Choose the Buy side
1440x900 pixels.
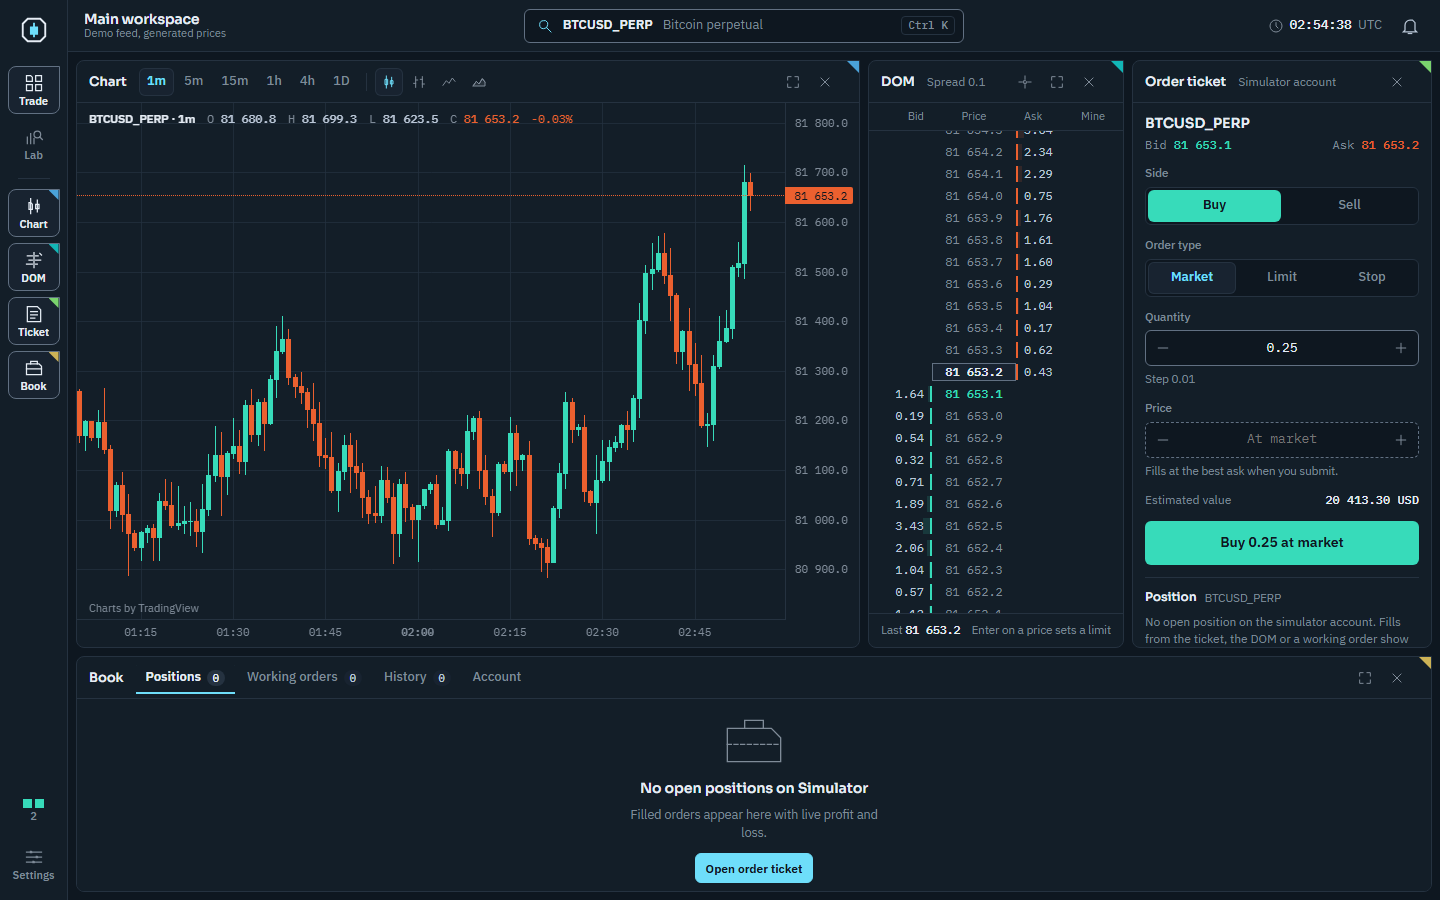point(1214,206)
